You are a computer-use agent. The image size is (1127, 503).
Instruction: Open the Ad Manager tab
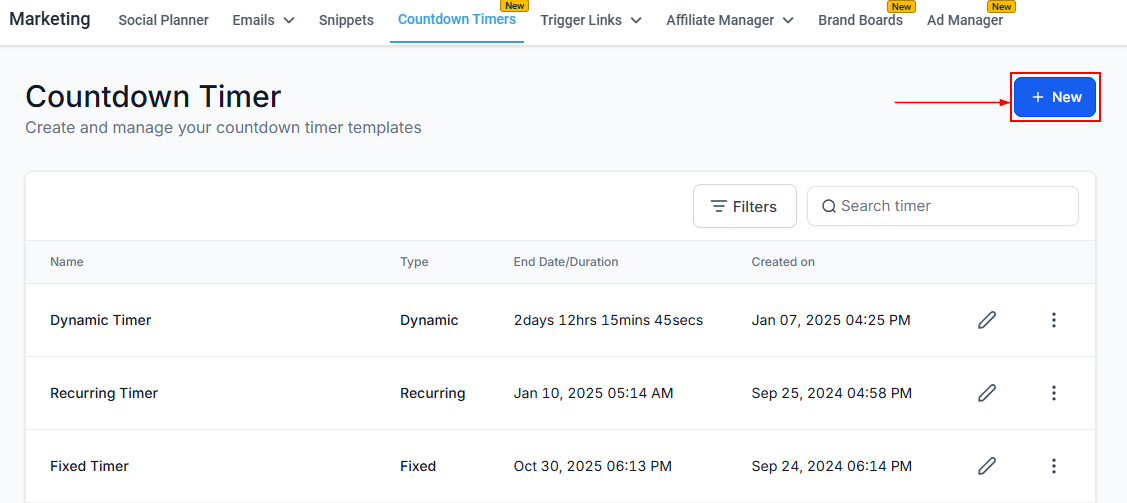965,20
